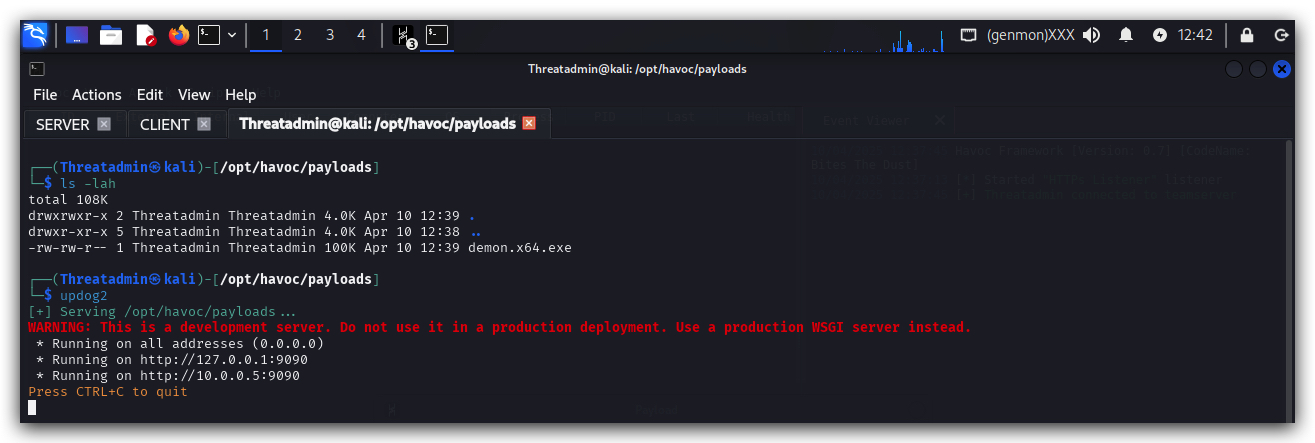Image resolution: width=1315 pixels, height=443 pixels.
Task: Open the Kali dragon applications menu
Action: tap(35, 35)
